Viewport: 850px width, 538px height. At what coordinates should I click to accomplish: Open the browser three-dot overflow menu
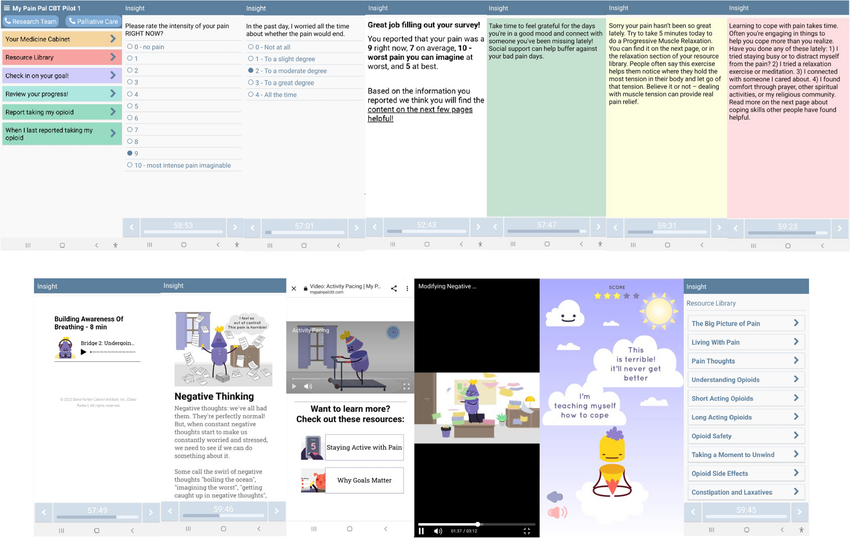(x=407, y=289)
